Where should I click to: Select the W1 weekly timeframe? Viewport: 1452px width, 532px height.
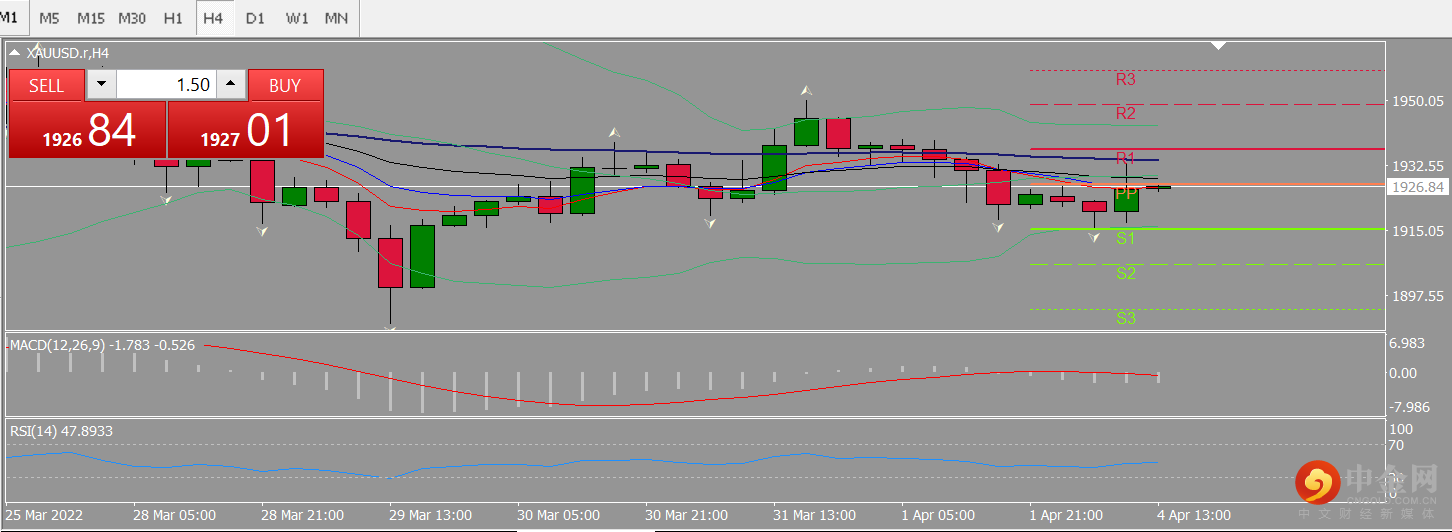point(297,18)
